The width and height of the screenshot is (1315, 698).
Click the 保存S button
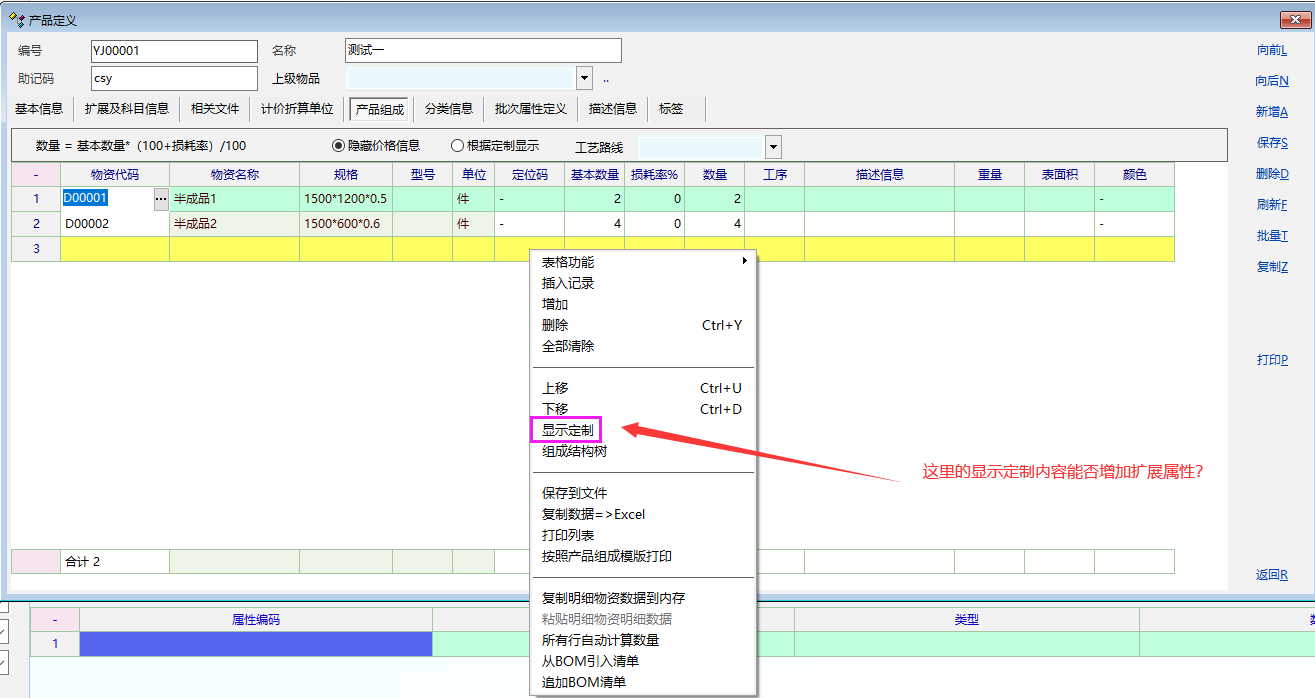(1271, 143)
